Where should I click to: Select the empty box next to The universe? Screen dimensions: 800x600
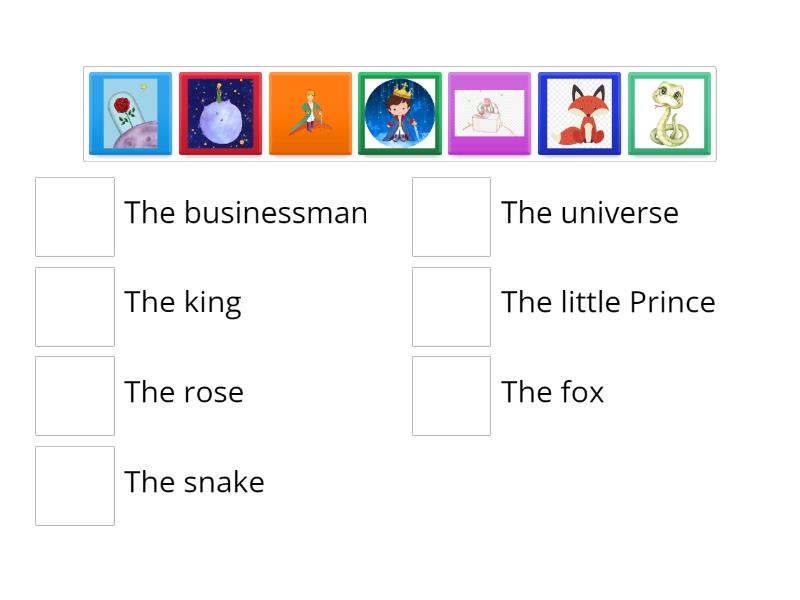coord(451,215)
